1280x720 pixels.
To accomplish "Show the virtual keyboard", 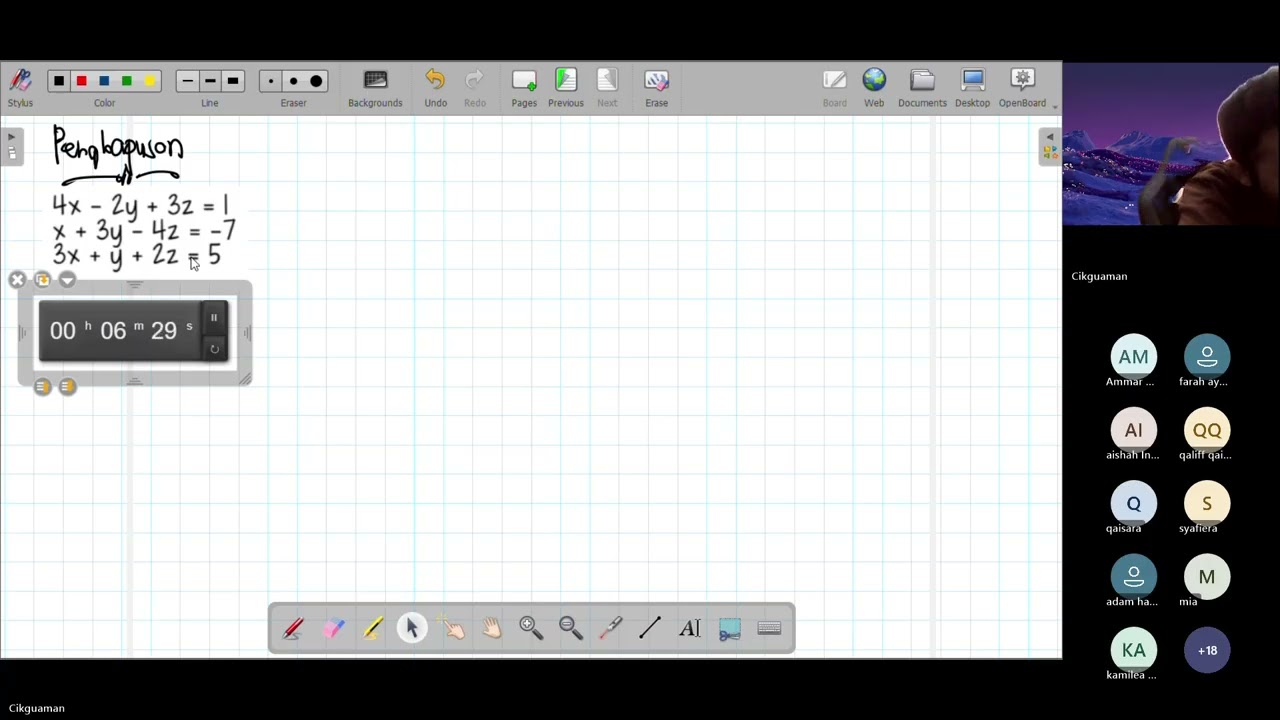I will click(769, 628).
